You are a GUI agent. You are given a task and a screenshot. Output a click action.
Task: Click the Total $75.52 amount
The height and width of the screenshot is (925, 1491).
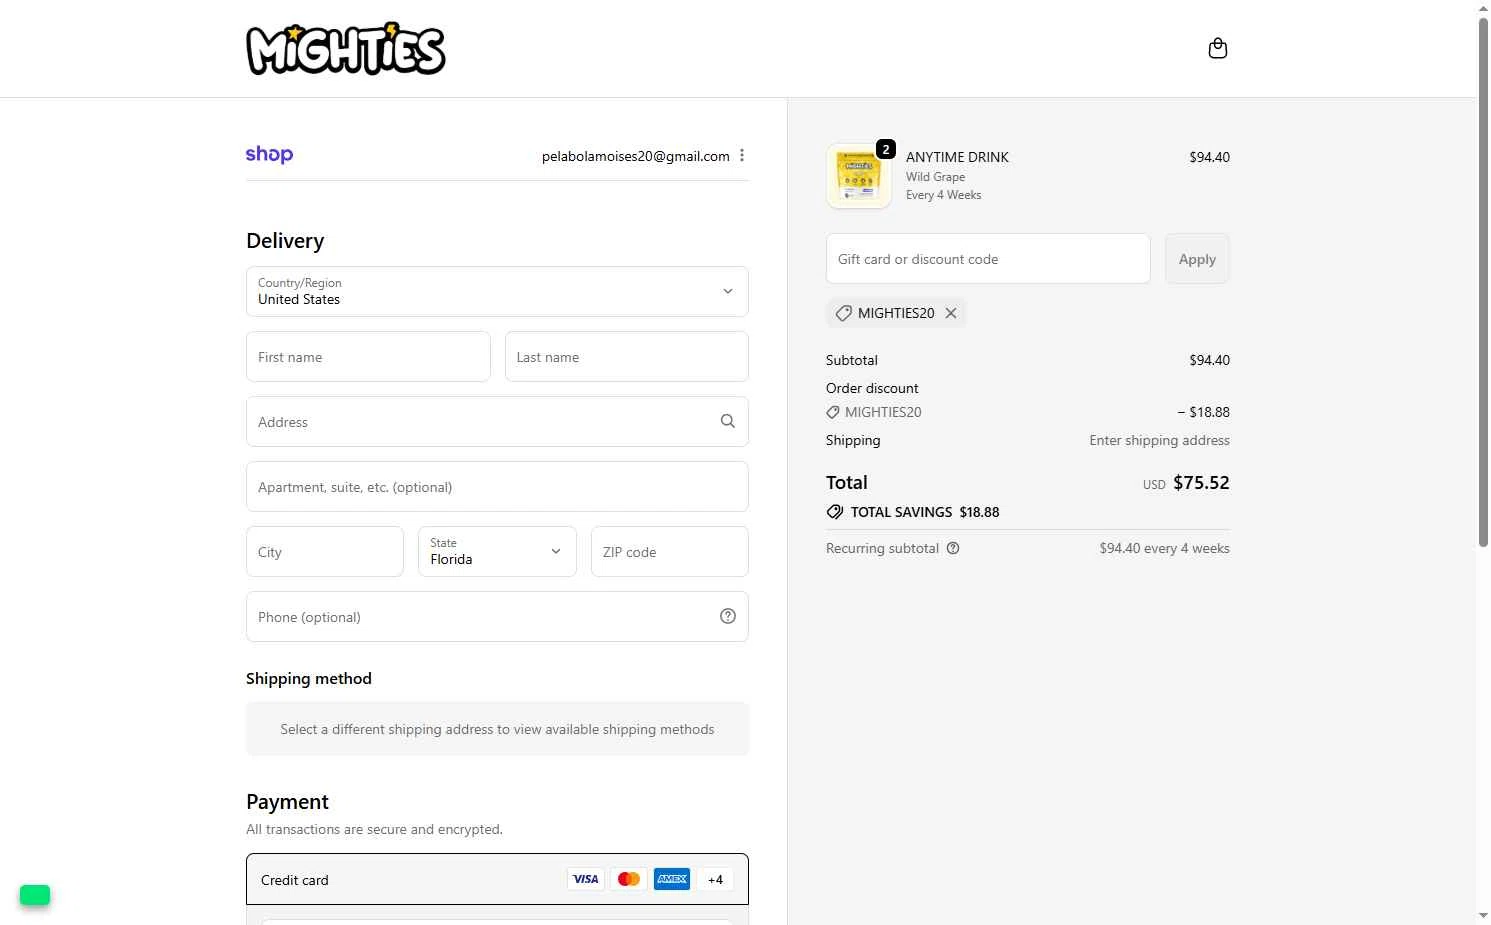point(1201,482)
